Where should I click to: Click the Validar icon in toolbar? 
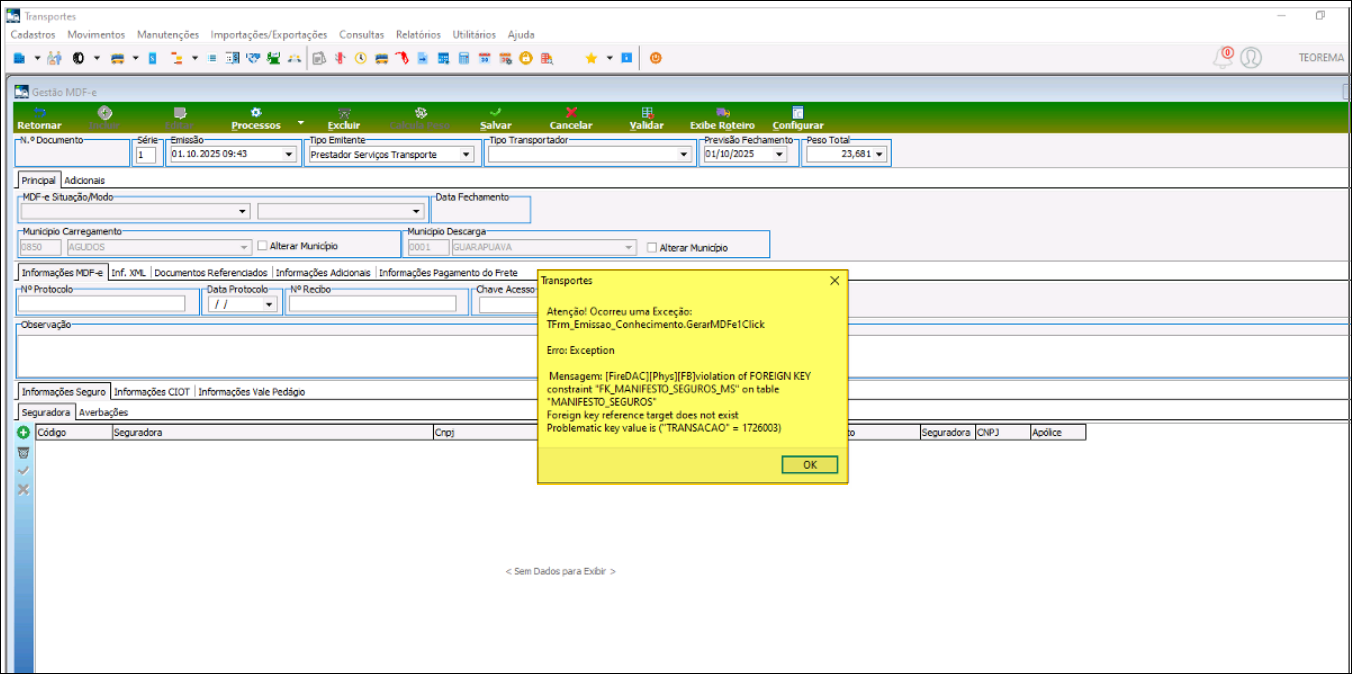click(647, 113)
